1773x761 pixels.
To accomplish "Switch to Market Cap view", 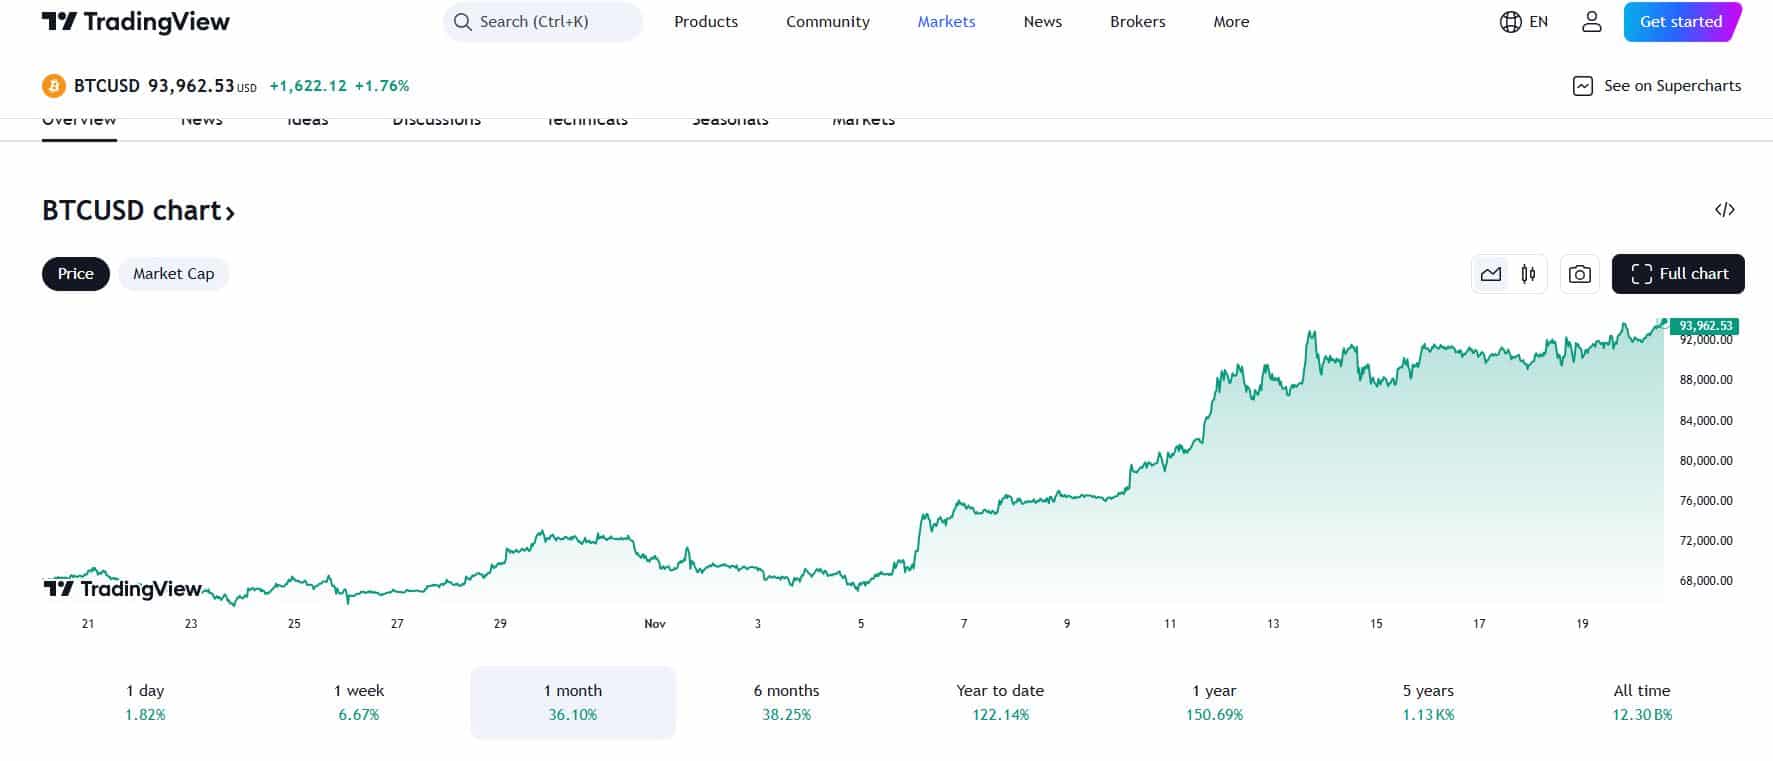I will click(x=174, y=274).
